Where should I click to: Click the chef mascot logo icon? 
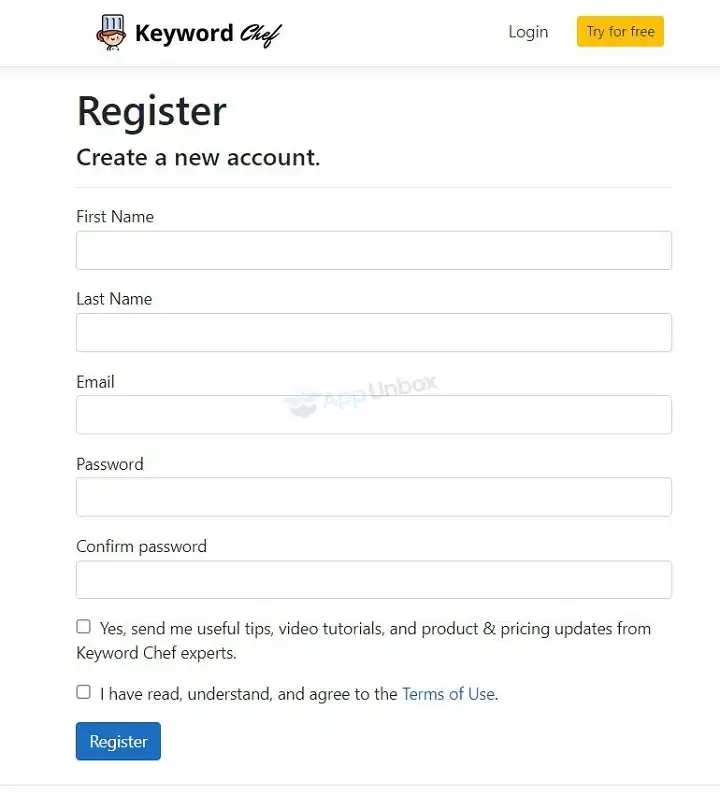(x=112, y=32)
